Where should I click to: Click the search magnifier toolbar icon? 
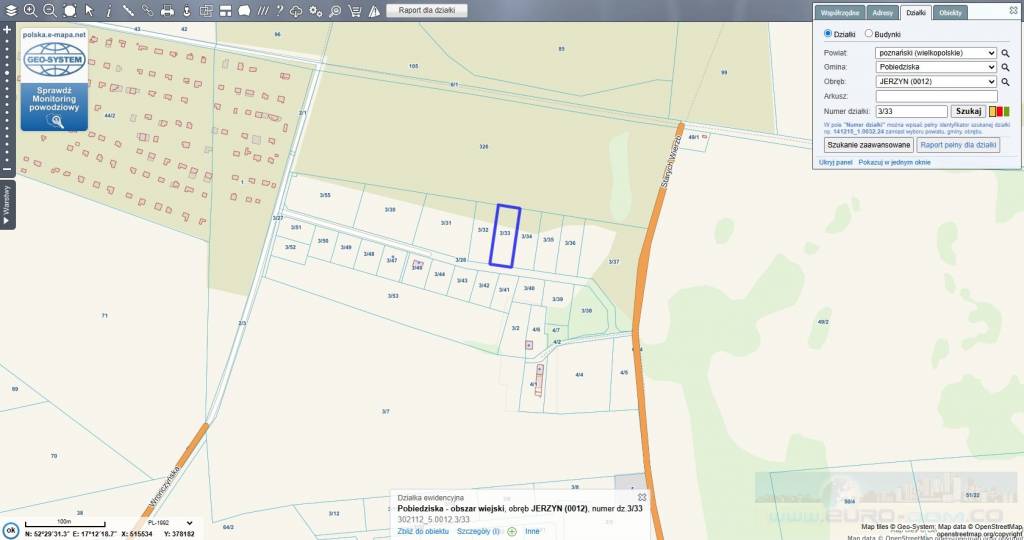click(335, 10)
